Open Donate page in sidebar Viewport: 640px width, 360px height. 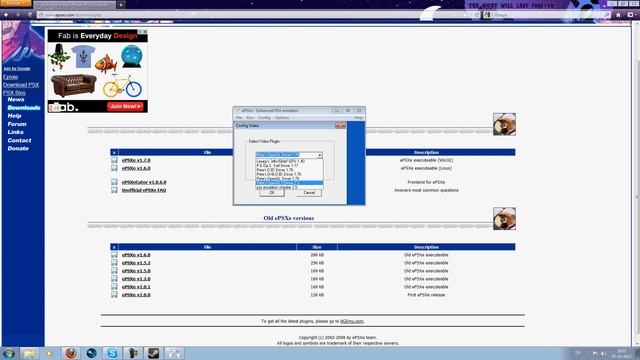18,149
